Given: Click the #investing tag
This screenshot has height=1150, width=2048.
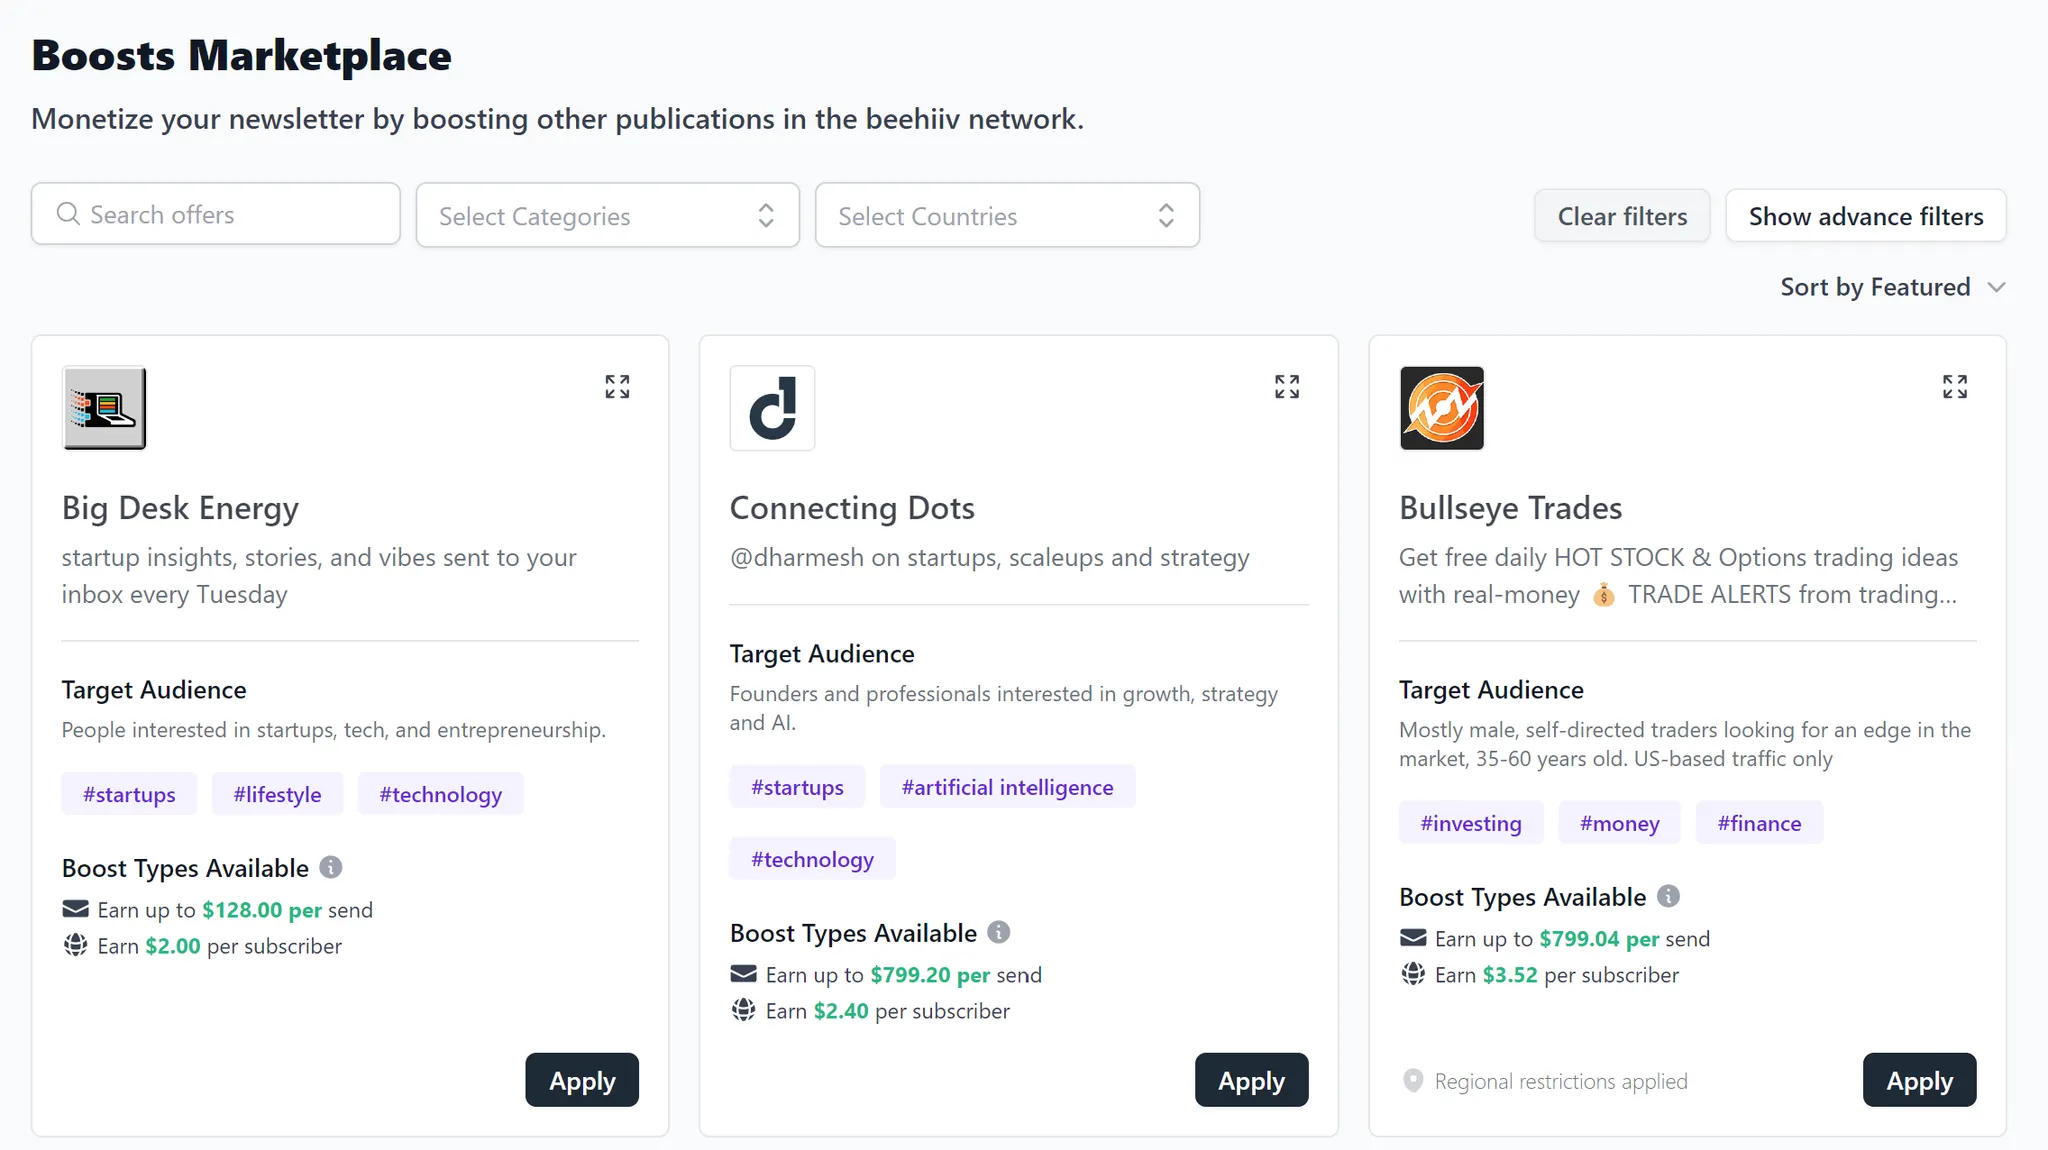Looking at the screenshot, I should 1470,823.
